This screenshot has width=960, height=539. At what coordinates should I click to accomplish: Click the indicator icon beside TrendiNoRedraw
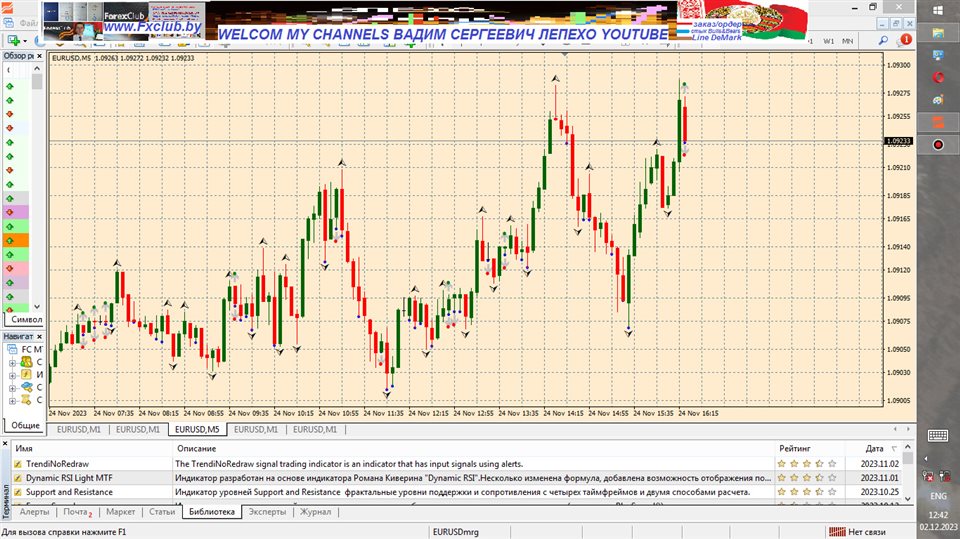[x=18, y=464]
